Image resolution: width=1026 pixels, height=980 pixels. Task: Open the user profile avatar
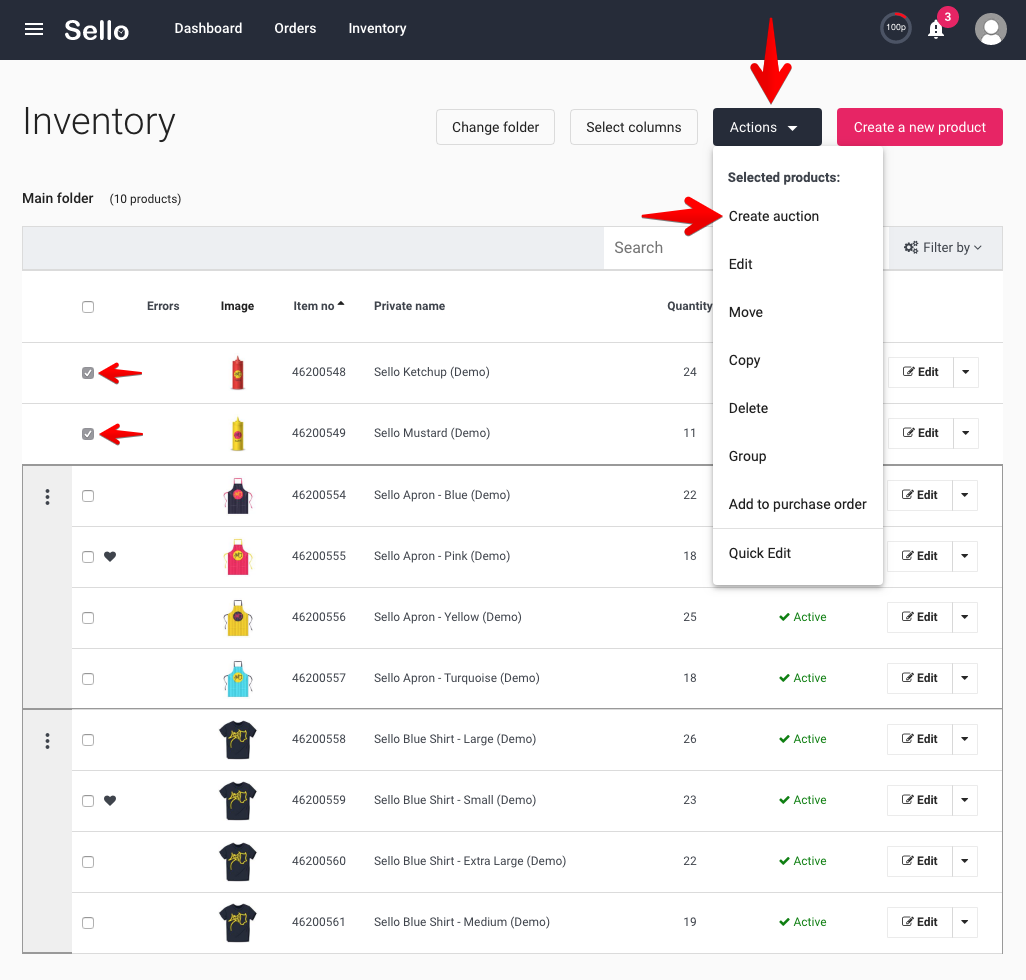pyautogui.click(x=991, y=29)
